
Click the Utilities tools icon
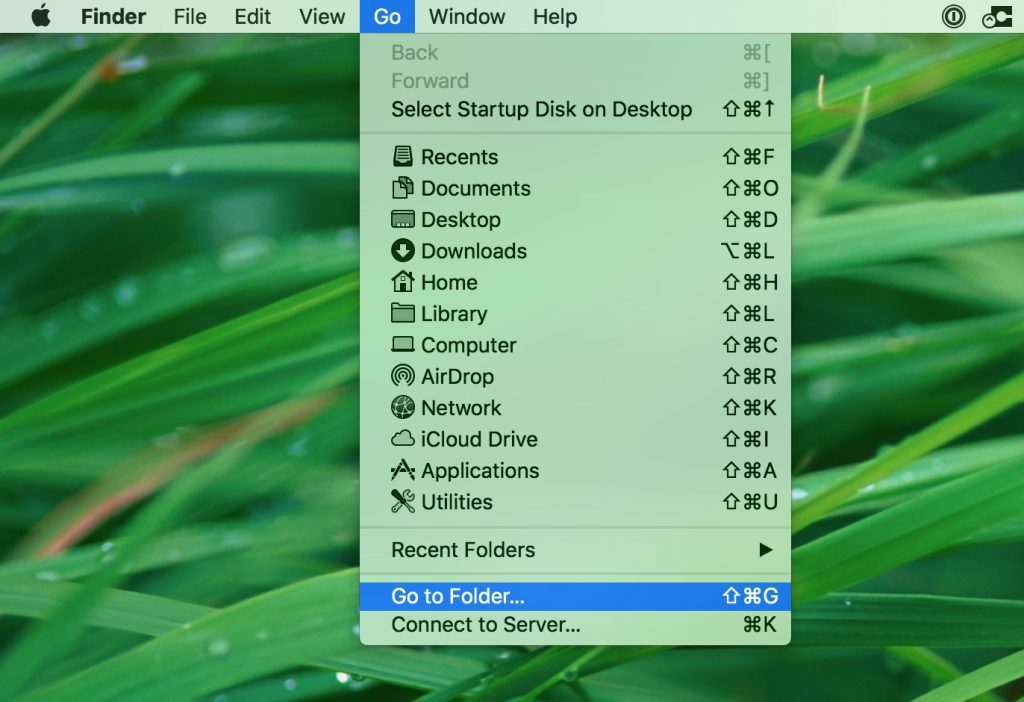click(x=402, y=502)
